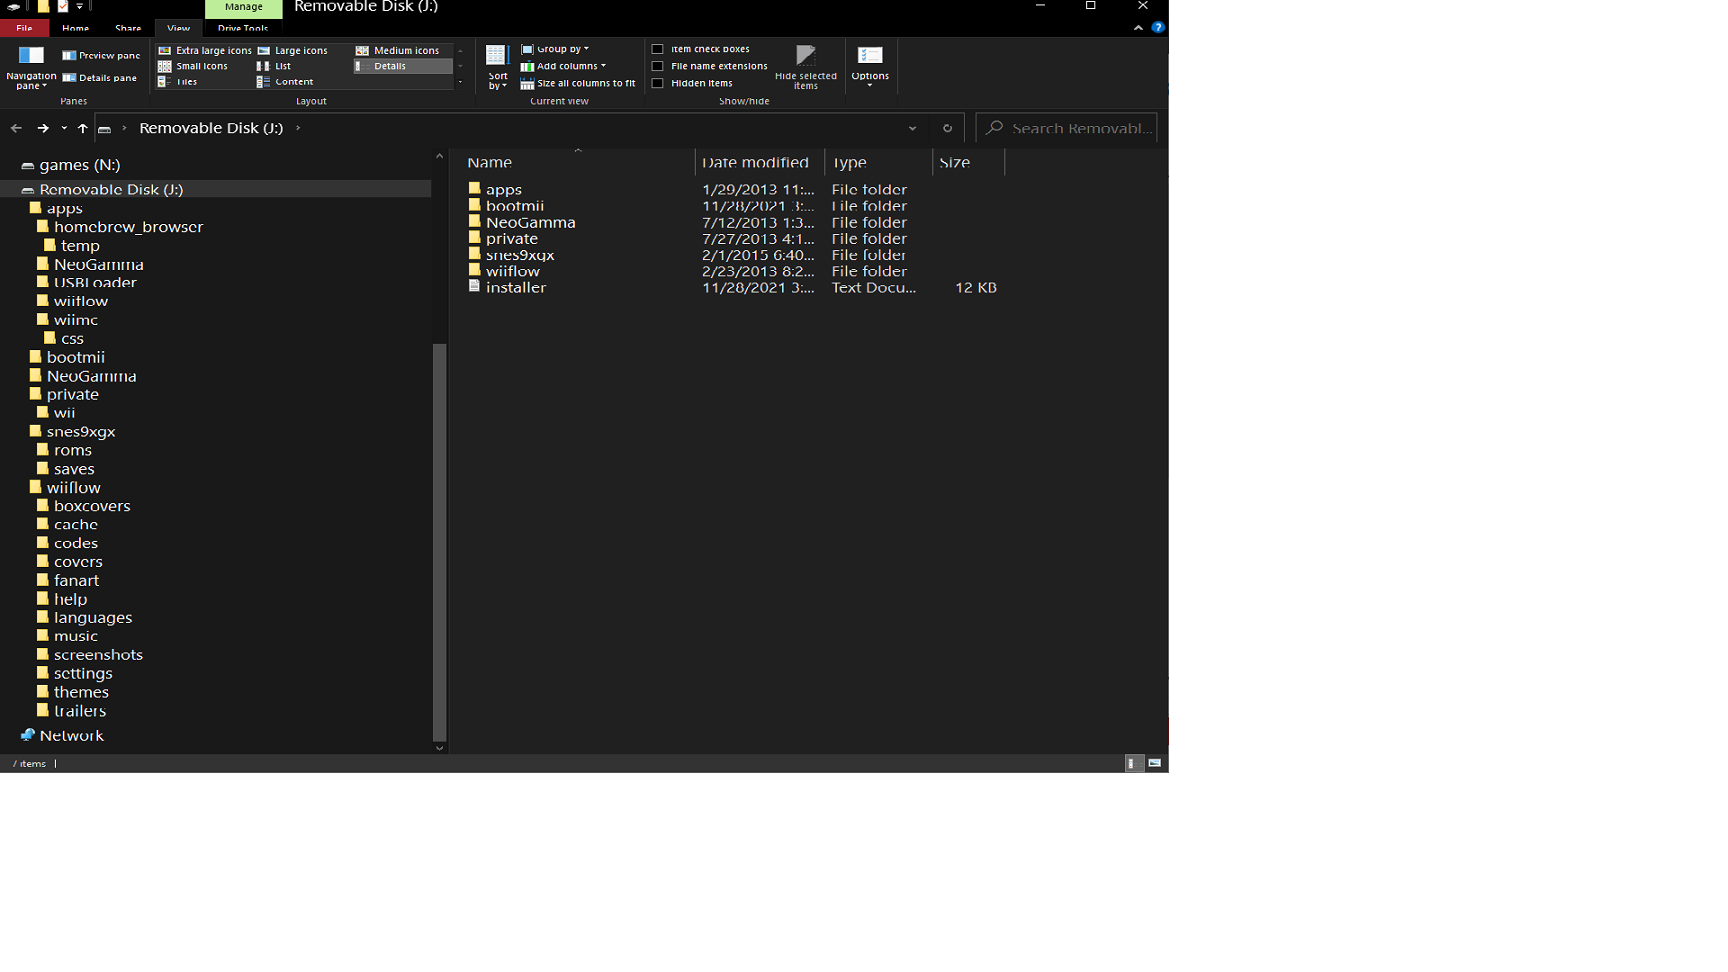Viewport: 1728px width, 972px height.
Task: Click the installer text document icon
Action: pyautogui.click(x=475, y=287)
